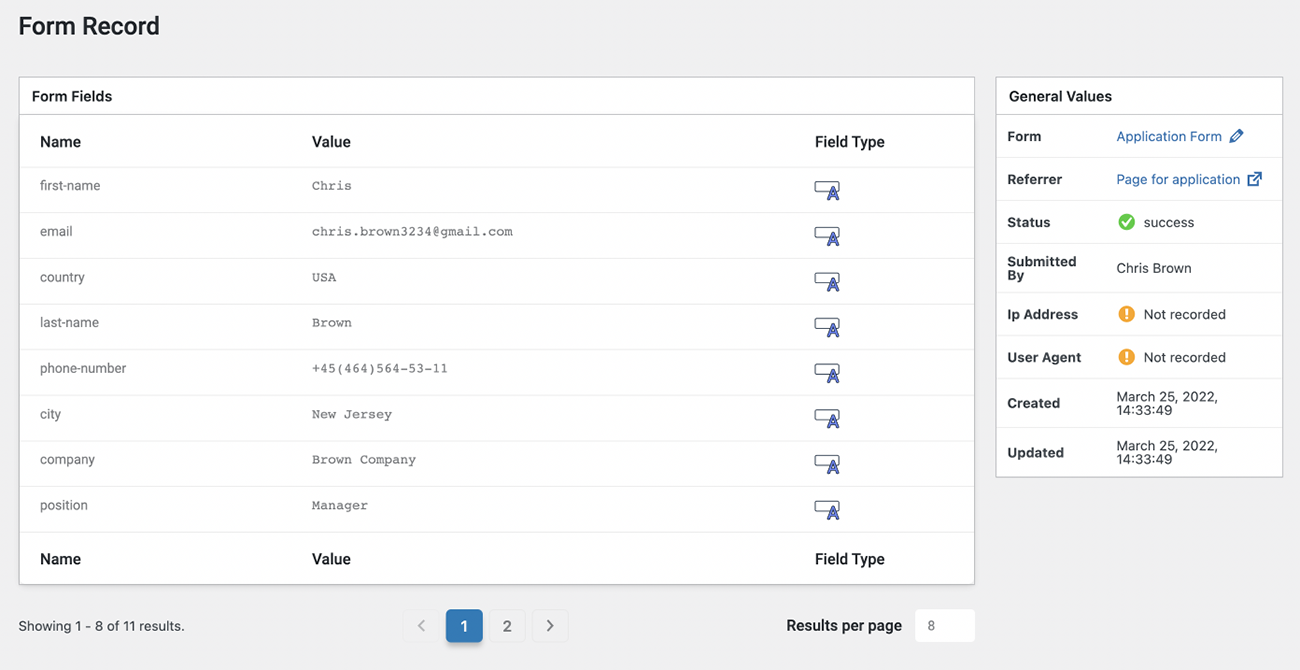Select the field type icon for phone-number
Image resolution: width=1300 pixels, height=670 pixels.
(826, 373)
